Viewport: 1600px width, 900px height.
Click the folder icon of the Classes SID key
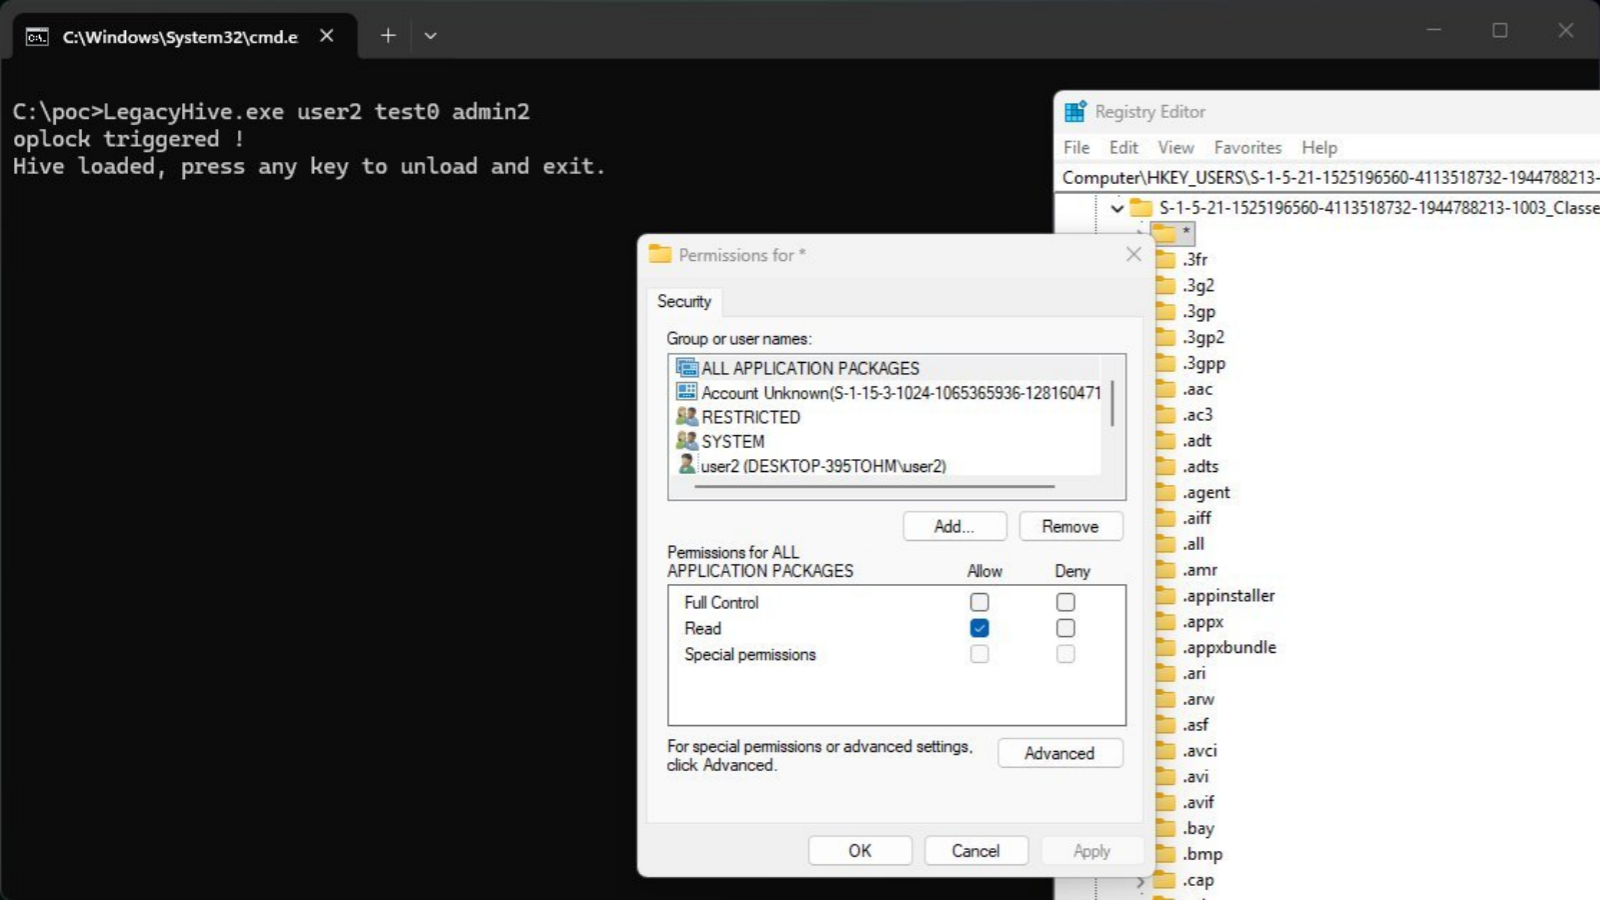[x=1141, y=208]
